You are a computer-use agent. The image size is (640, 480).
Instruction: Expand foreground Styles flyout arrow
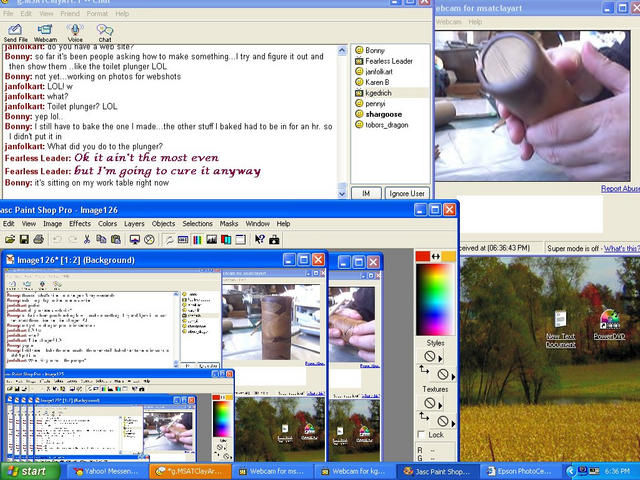tap(440, 358)
